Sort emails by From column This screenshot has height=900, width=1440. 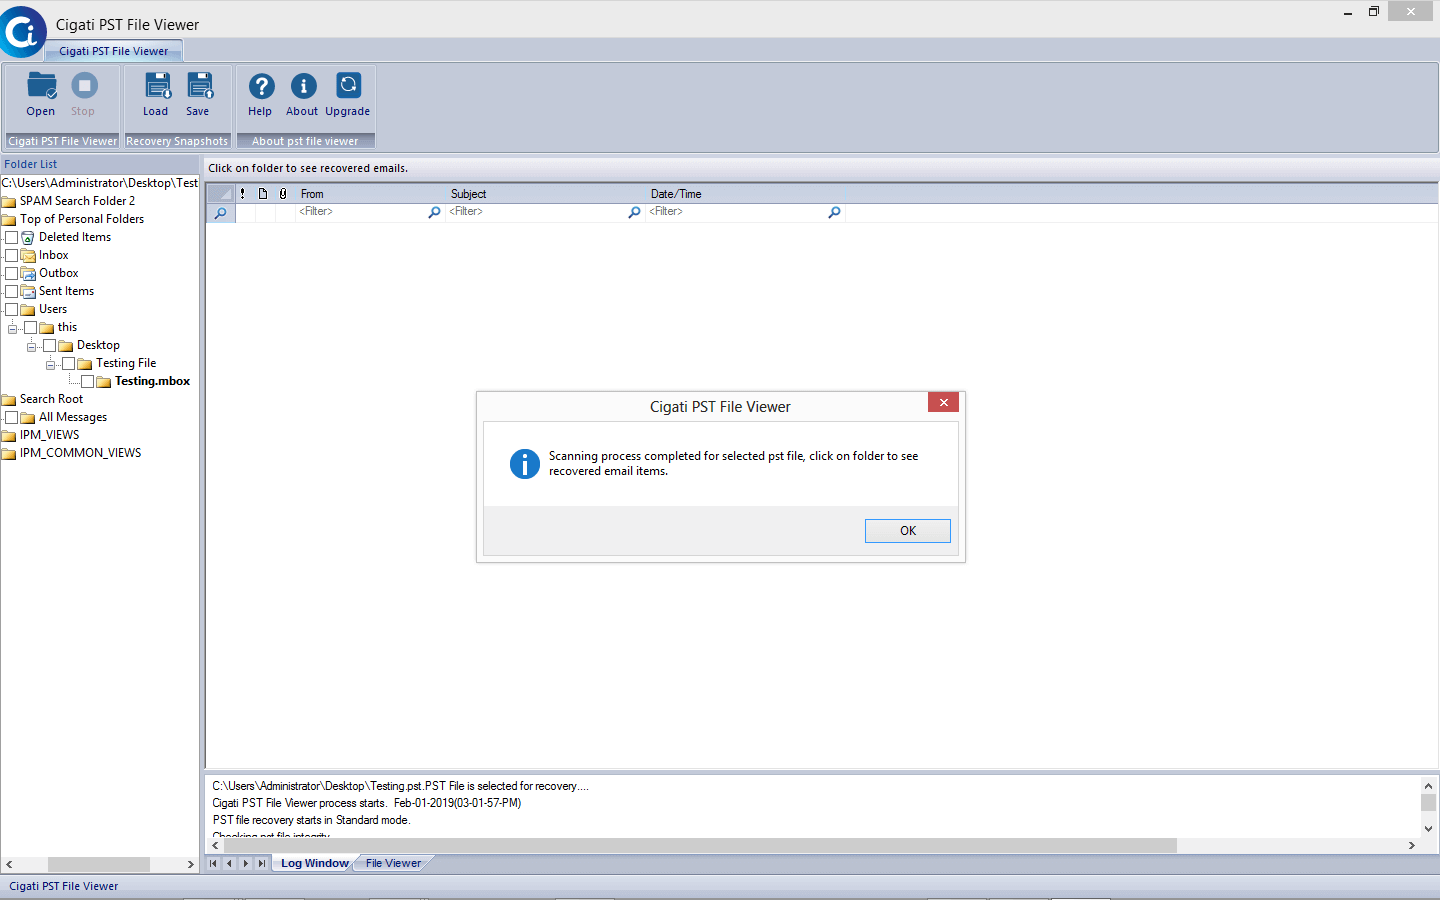(x=370, y=194)
